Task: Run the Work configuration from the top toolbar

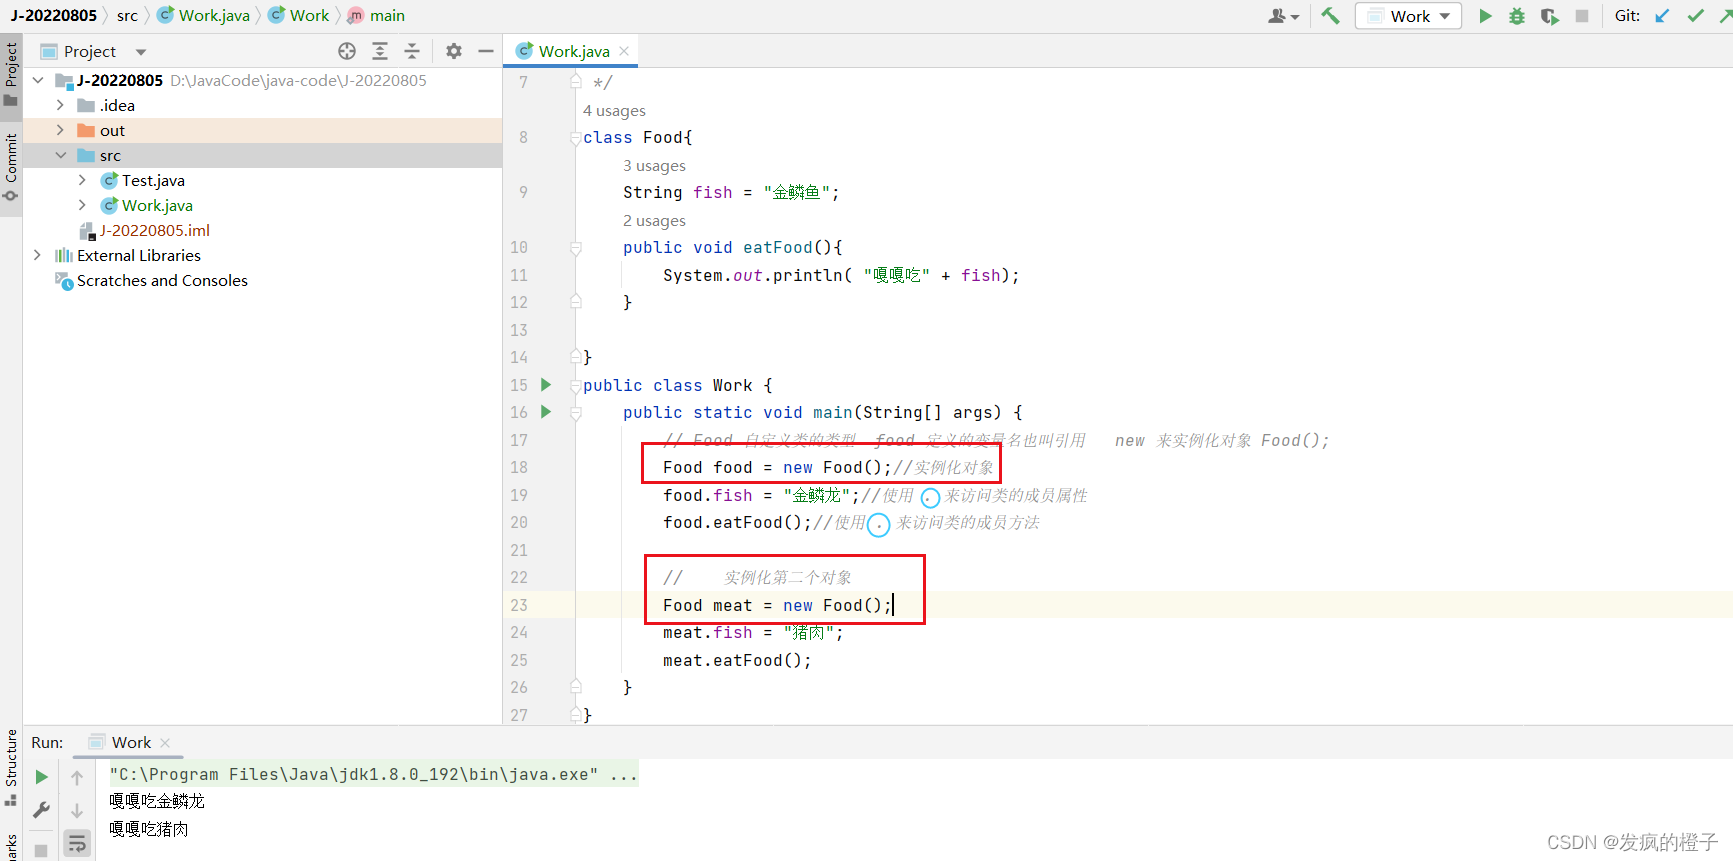Action: click(x=1485, y=16)
